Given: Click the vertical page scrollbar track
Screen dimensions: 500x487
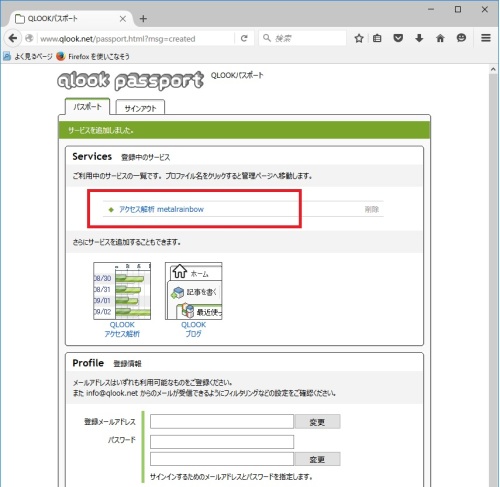Looking at the screenshot, I should click(493, 280).
